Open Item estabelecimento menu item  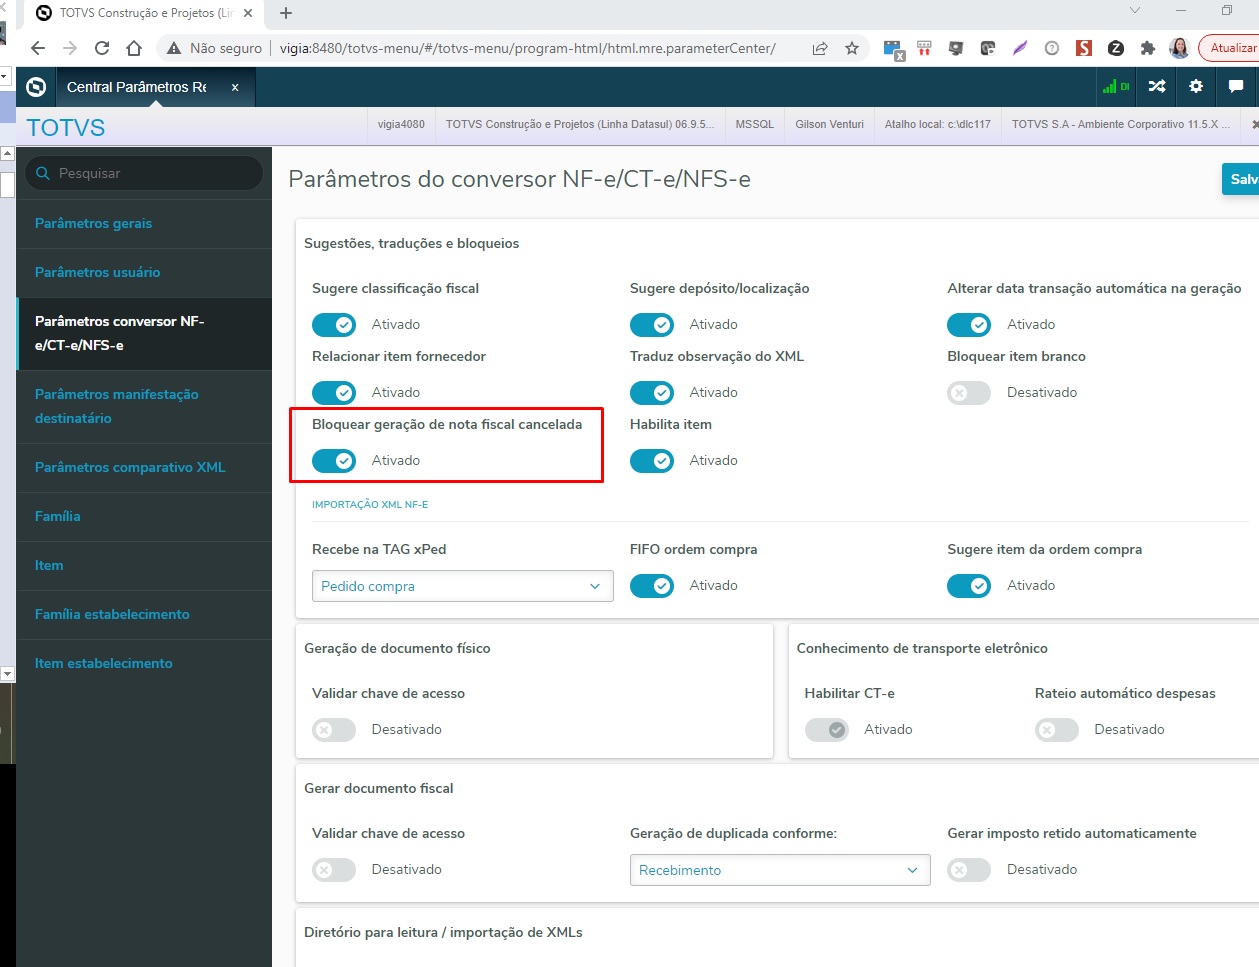pos(144,664)
